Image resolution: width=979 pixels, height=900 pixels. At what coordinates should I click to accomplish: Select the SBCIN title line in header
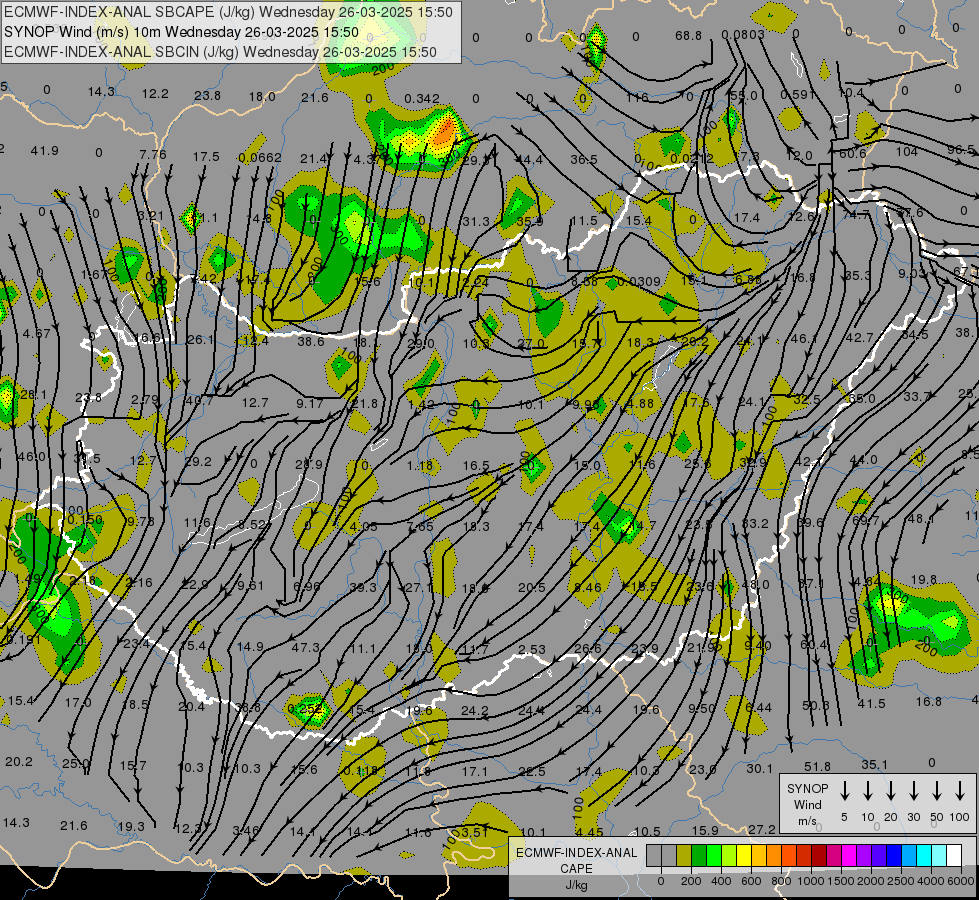220,52
